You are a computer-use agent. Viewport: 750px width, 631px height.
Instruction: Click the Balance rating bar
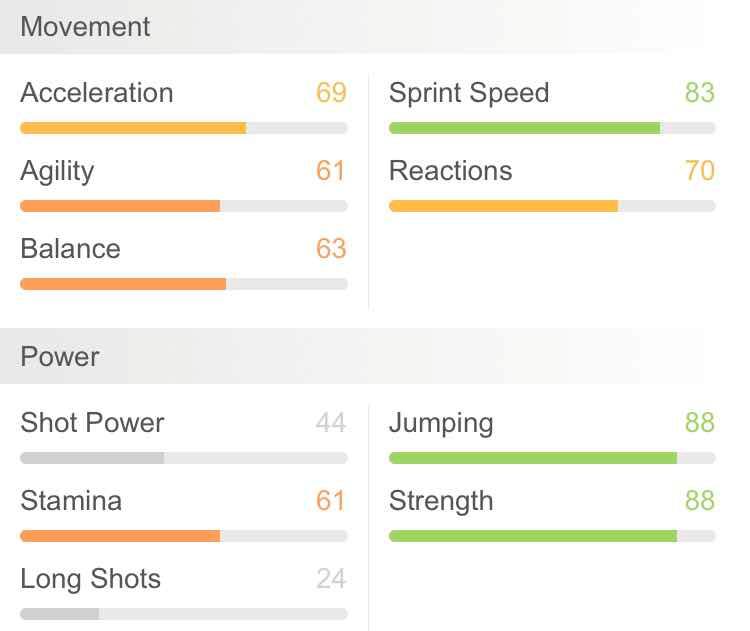tap(123, 284)
